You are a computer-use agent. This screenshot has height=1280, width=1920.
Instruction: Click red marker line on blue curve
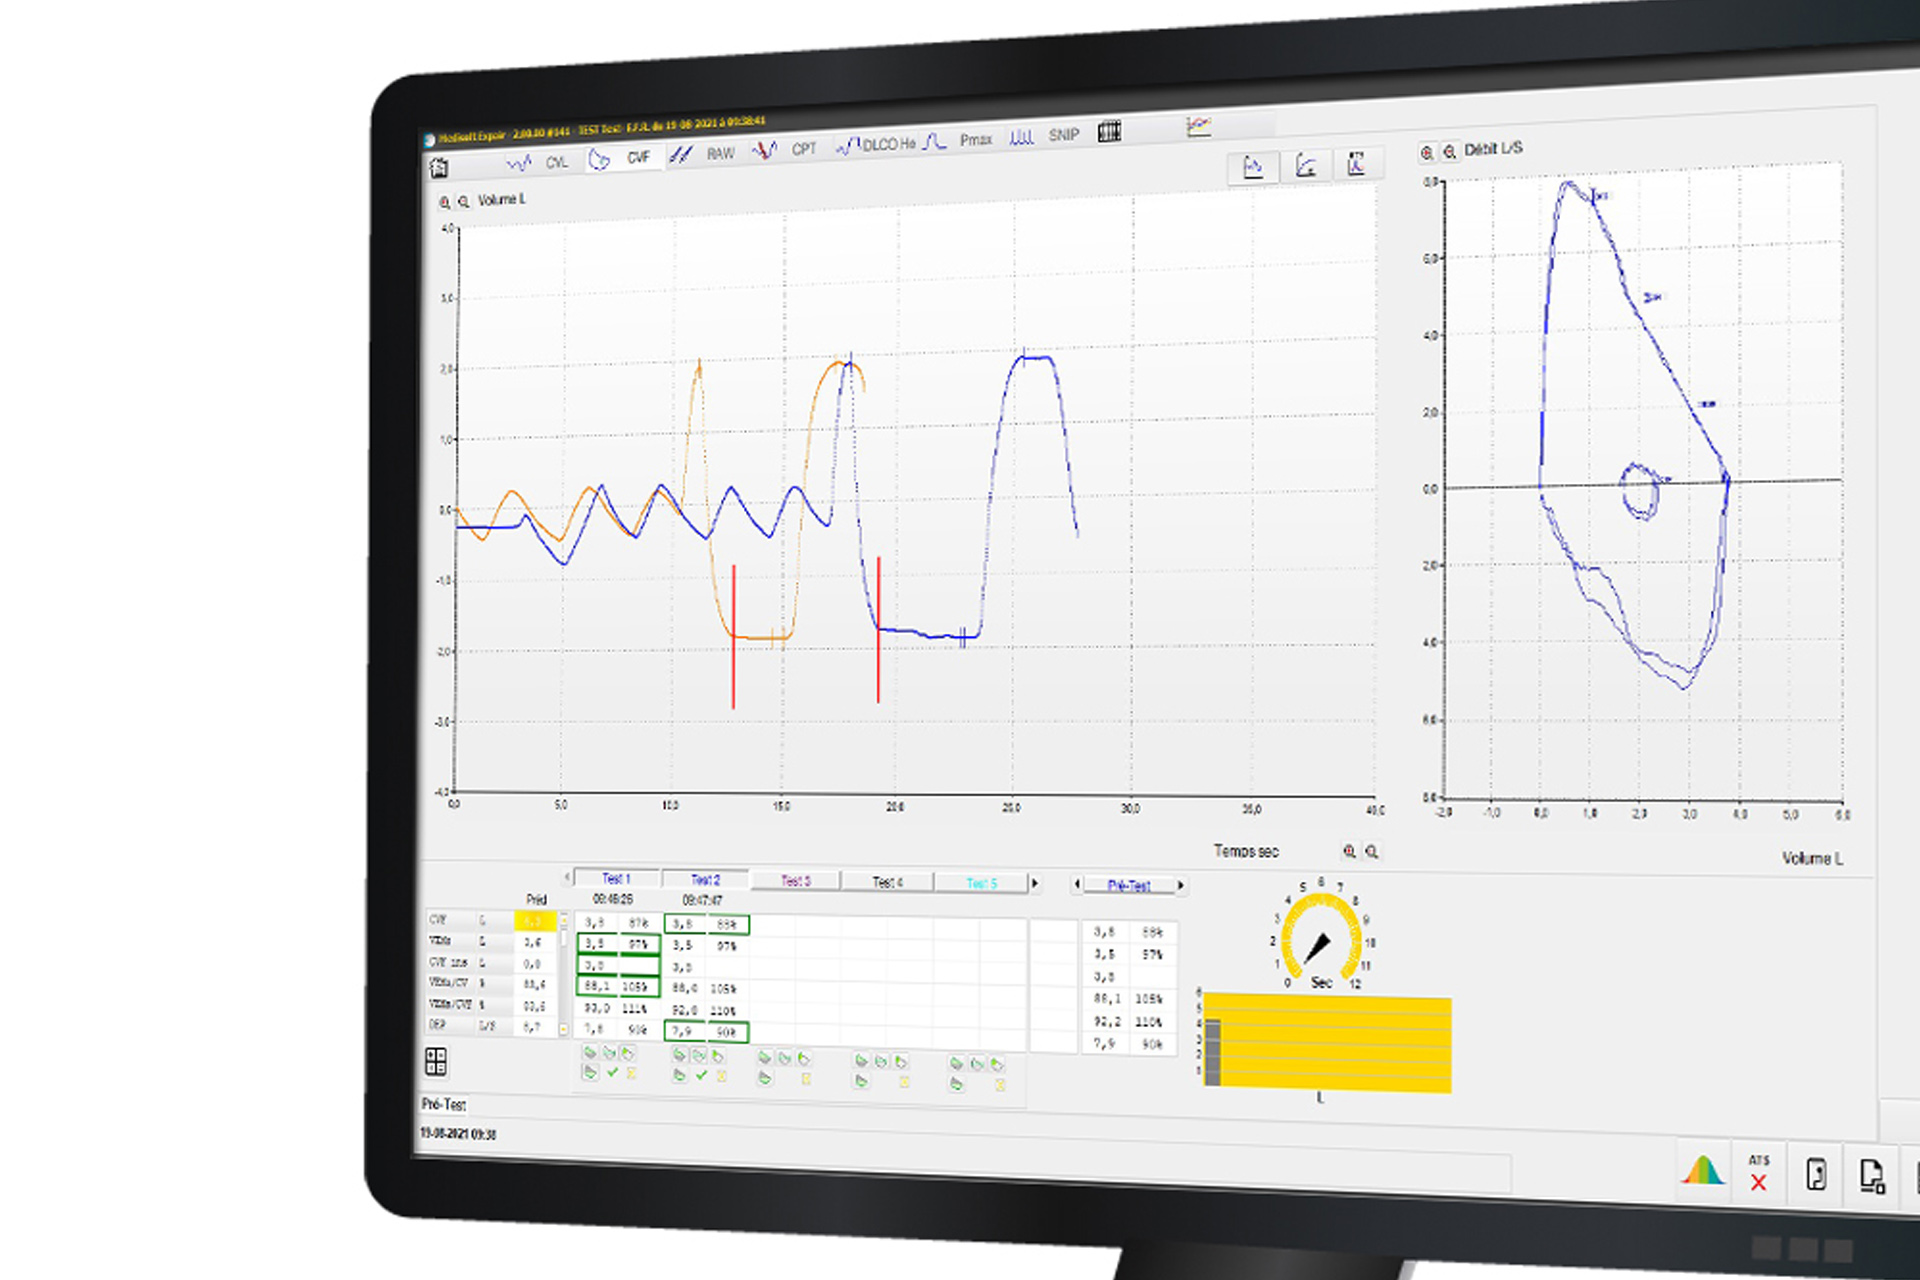coord(878,630)
